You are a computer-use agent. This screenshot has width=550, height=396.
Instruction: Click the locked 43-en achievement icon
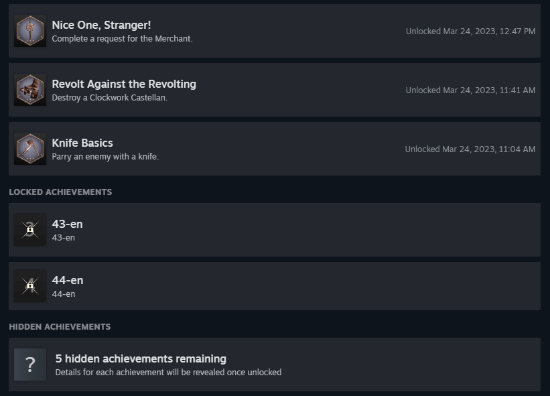[x=30, y=230]
